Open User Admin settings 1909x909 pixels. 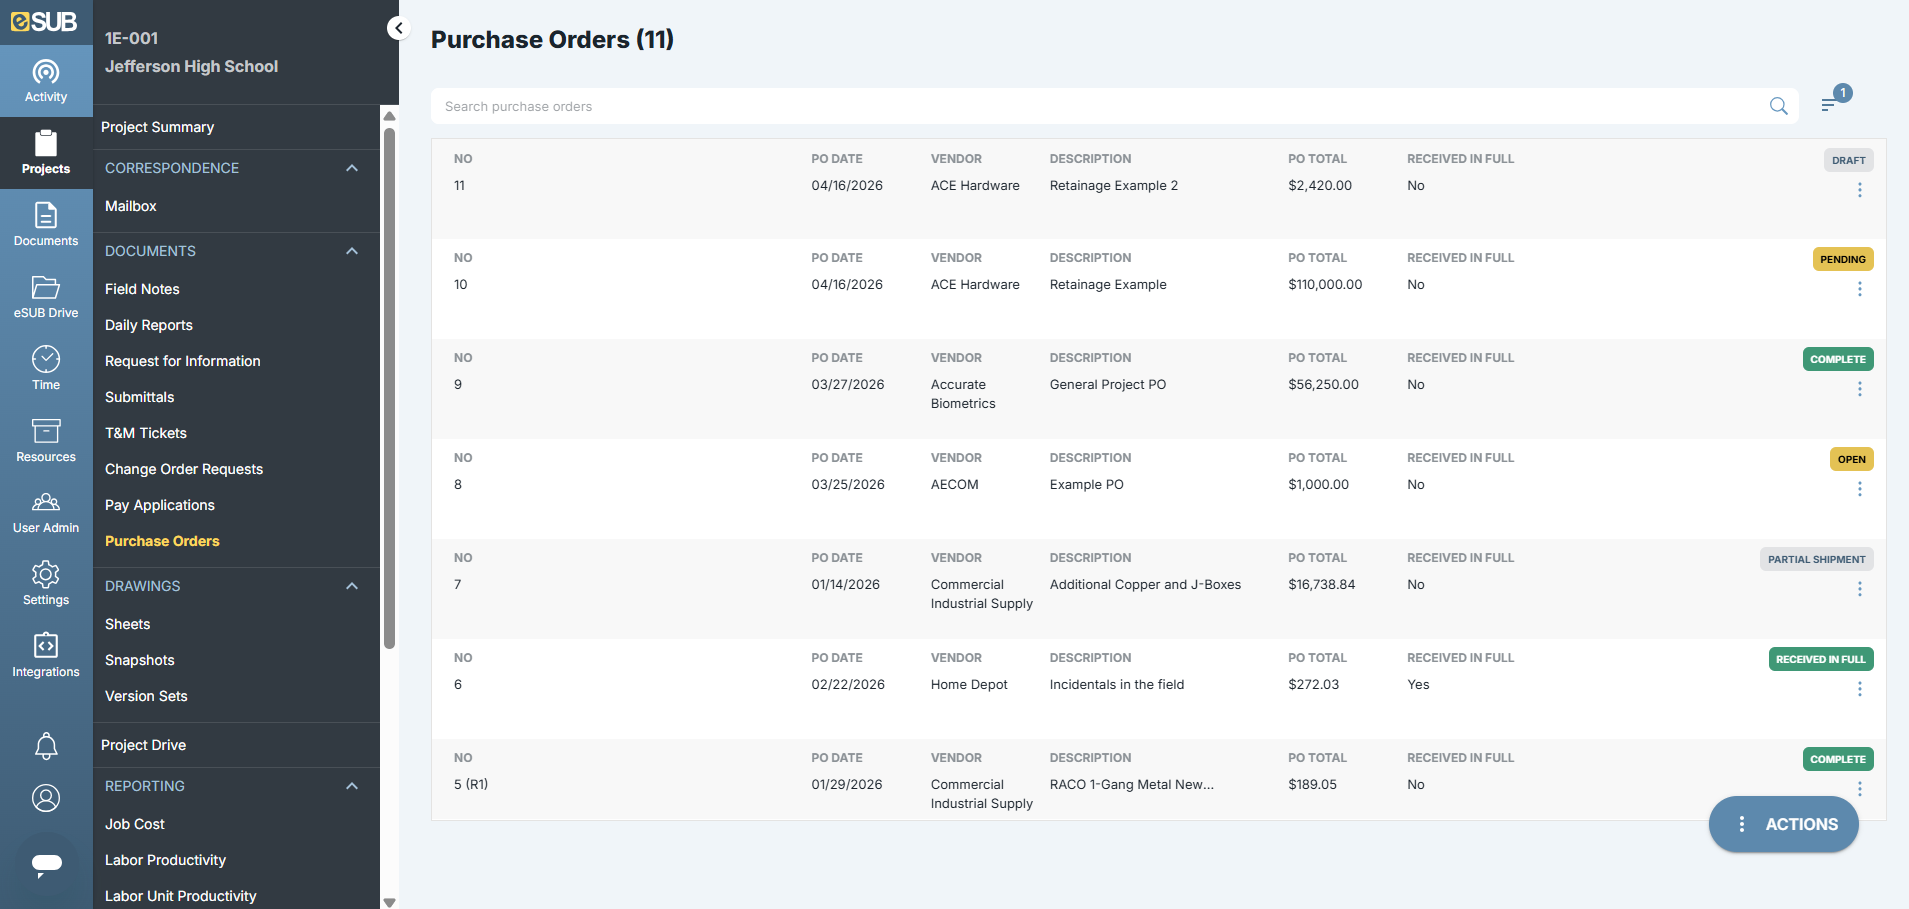pyautogui.click(x=46, y=512)
